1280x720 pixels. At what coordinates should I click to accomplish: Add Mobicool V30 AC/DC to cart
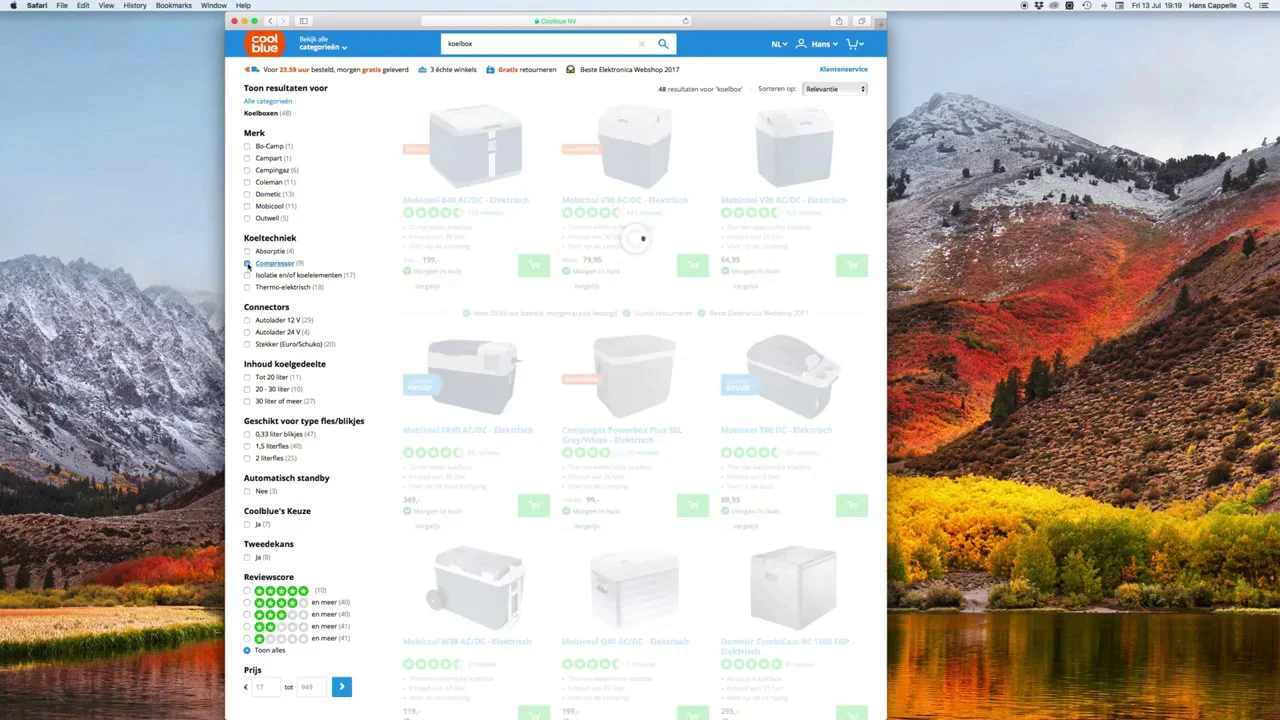coord(693,265)
